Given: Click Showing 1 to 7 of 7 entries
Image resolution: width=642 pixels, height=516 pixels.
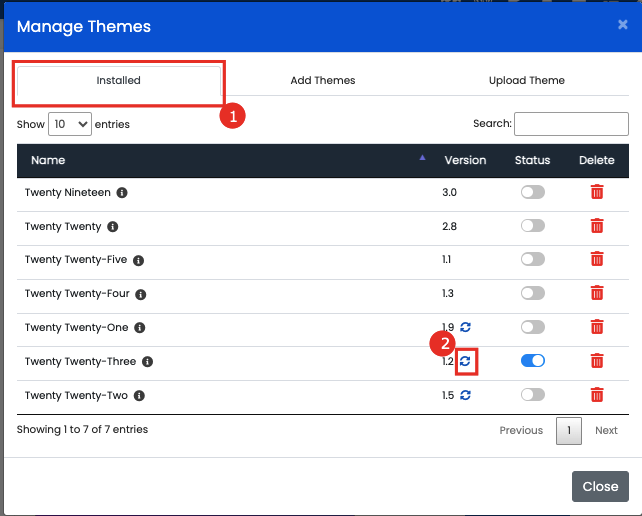Looking at the screenshot, I should (82, 430).
